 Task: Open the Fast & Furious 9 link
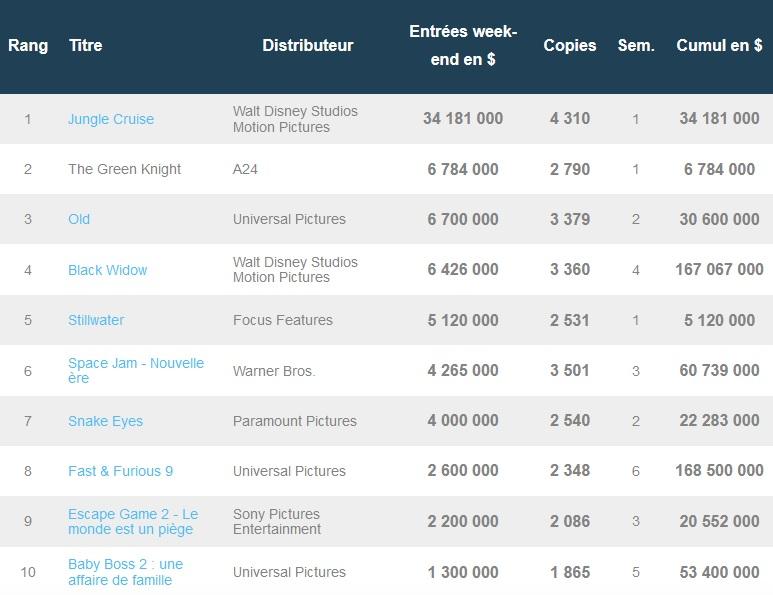(x=120, y=471)
